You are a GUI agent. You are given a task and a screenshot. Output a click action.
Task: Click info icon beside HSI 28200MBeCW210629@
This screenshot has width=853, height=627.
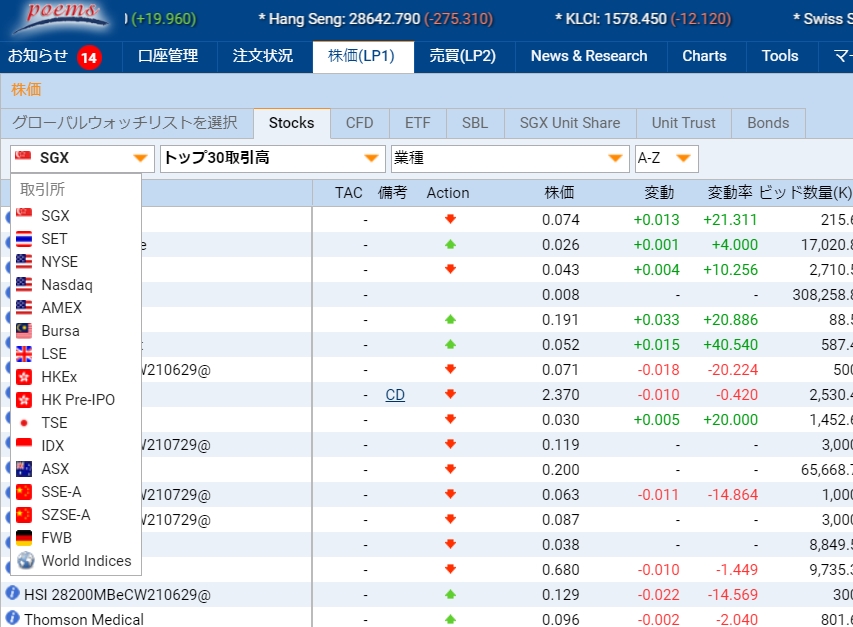pos(12,593)
